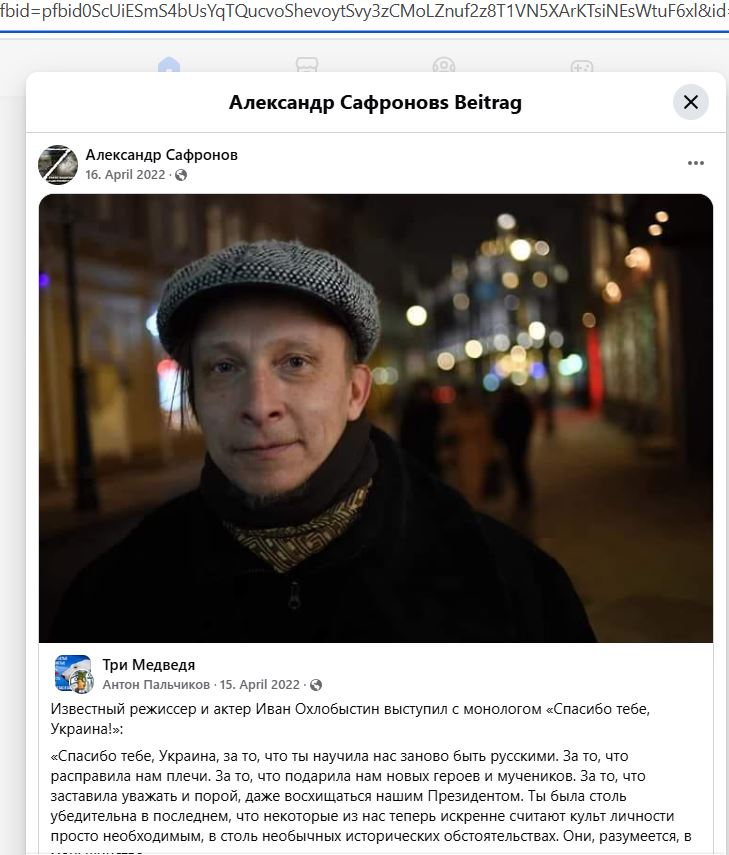Click the dialog heading Александр Сафроновs Beitrag

[375, 102]
